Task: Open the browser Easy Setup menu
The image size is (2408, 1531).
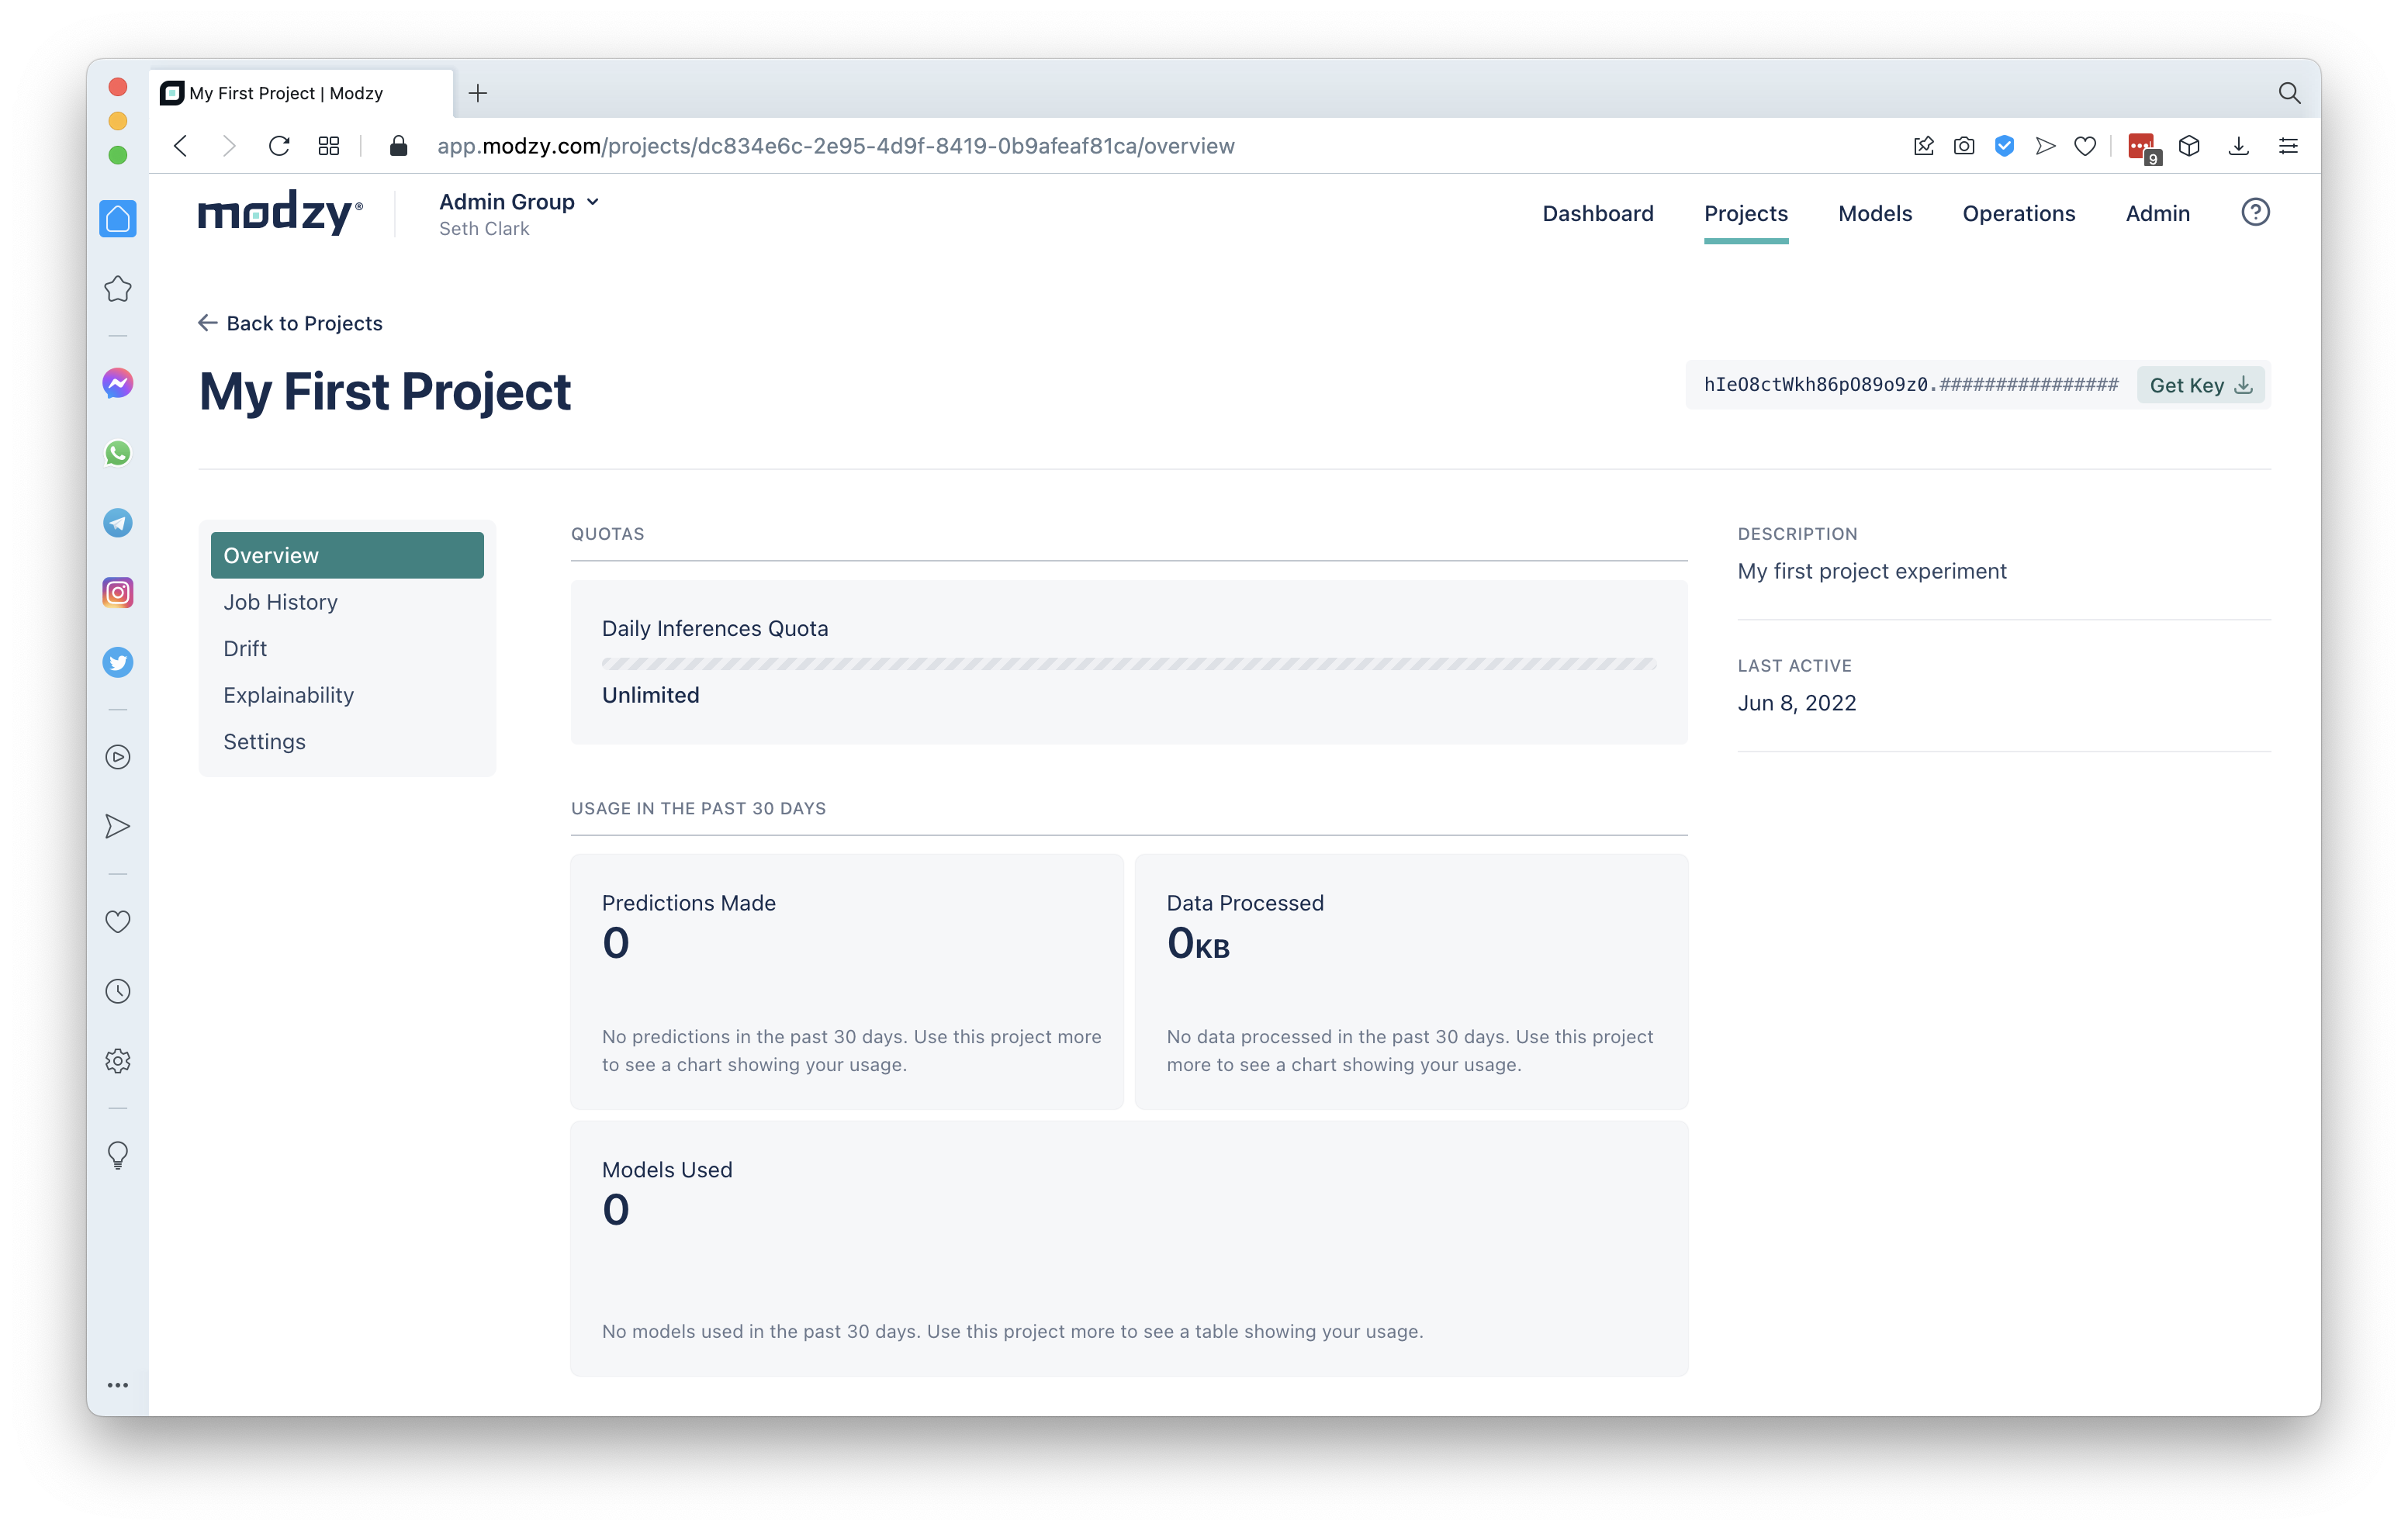Action: click(2287, 146)
